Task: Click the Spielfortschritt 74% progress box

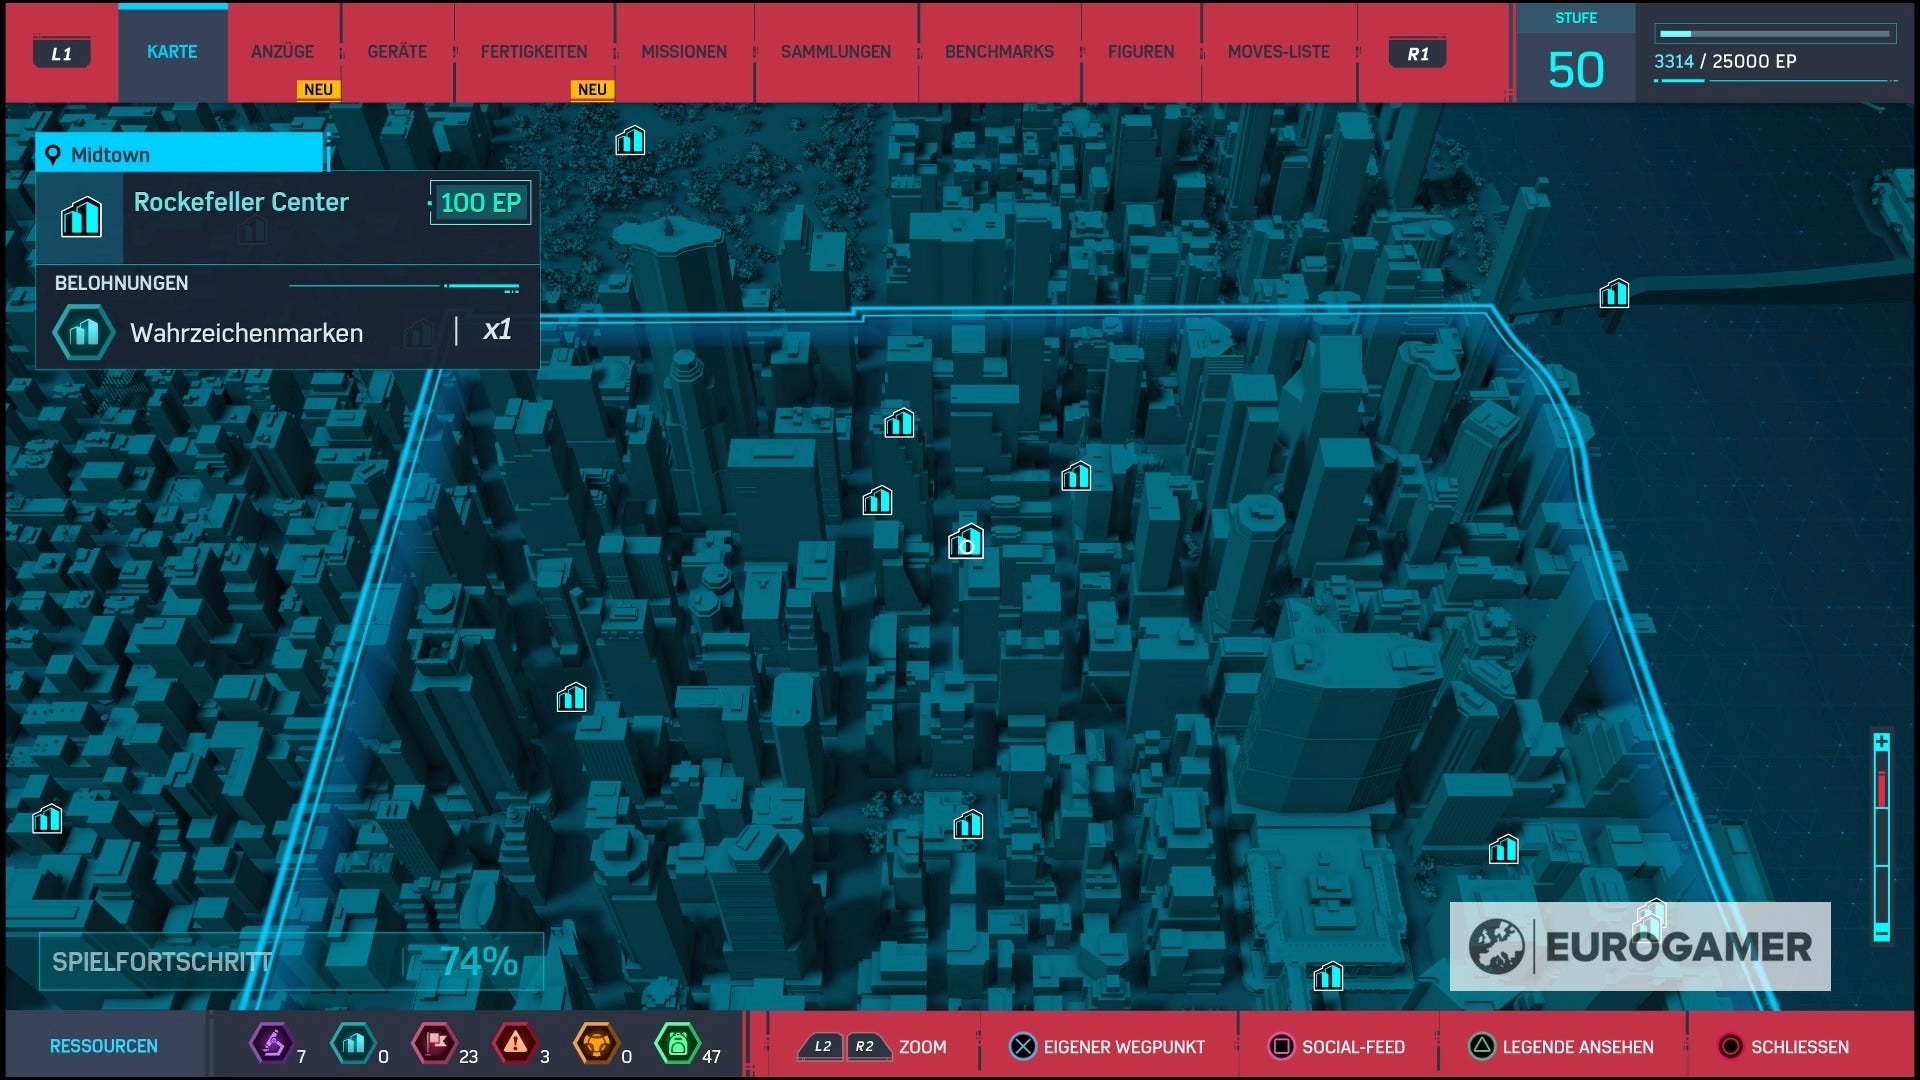Action: point(290,962)
